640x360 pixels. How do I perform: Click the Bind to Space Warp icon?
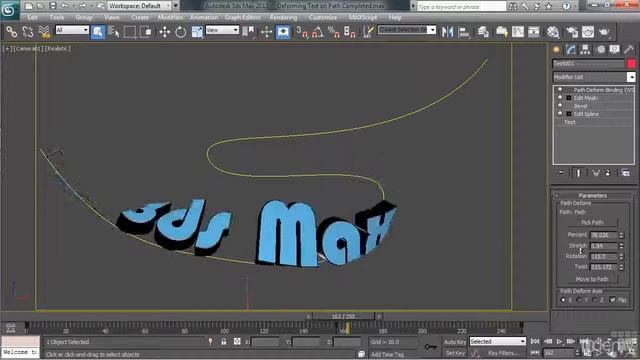[x=44, y=32]
